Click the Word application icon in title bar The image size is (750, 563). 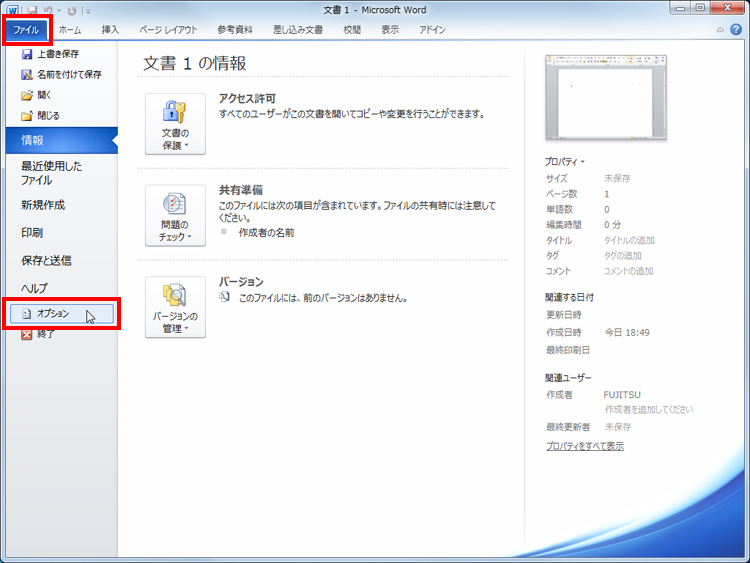click(13, 10)
